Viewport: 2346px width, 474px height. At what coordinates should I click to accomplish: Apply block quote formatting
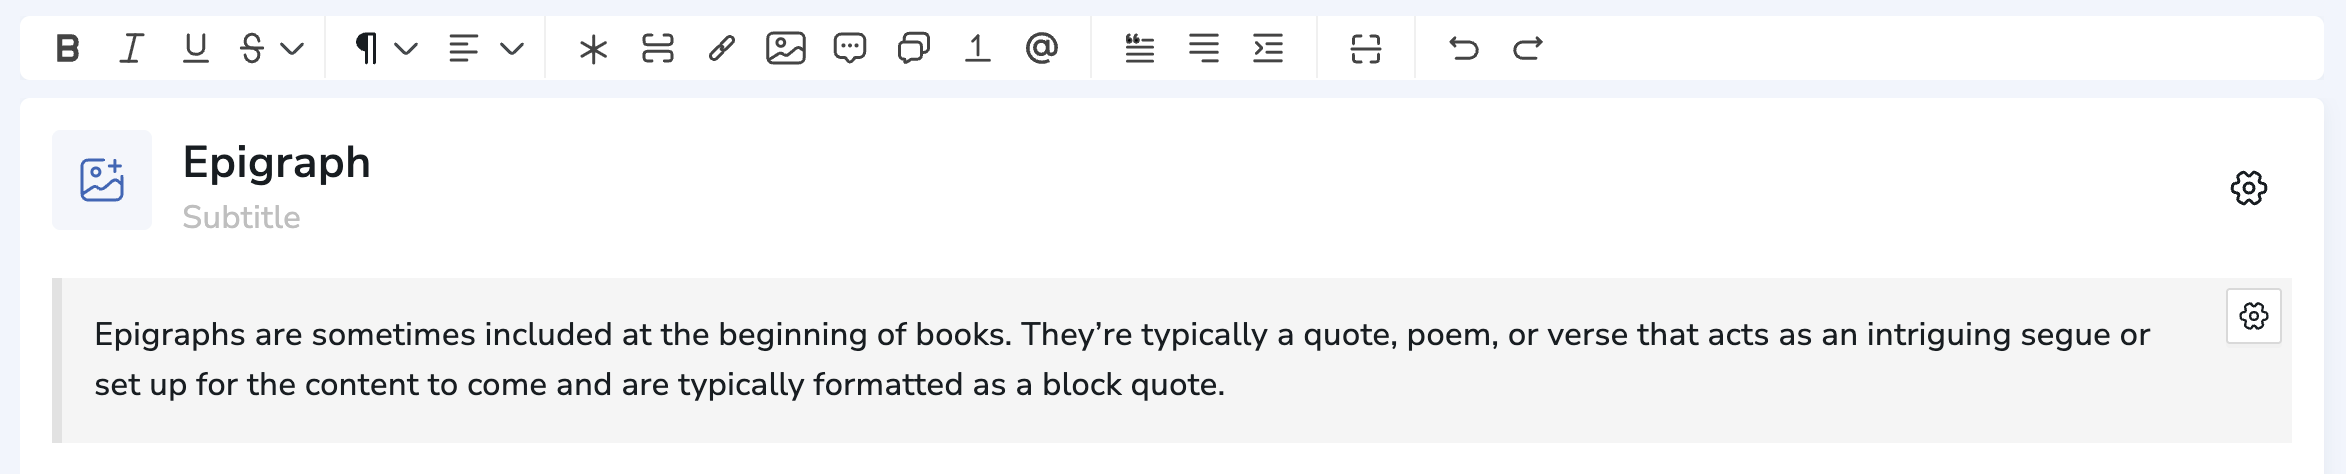(1139, 48)
